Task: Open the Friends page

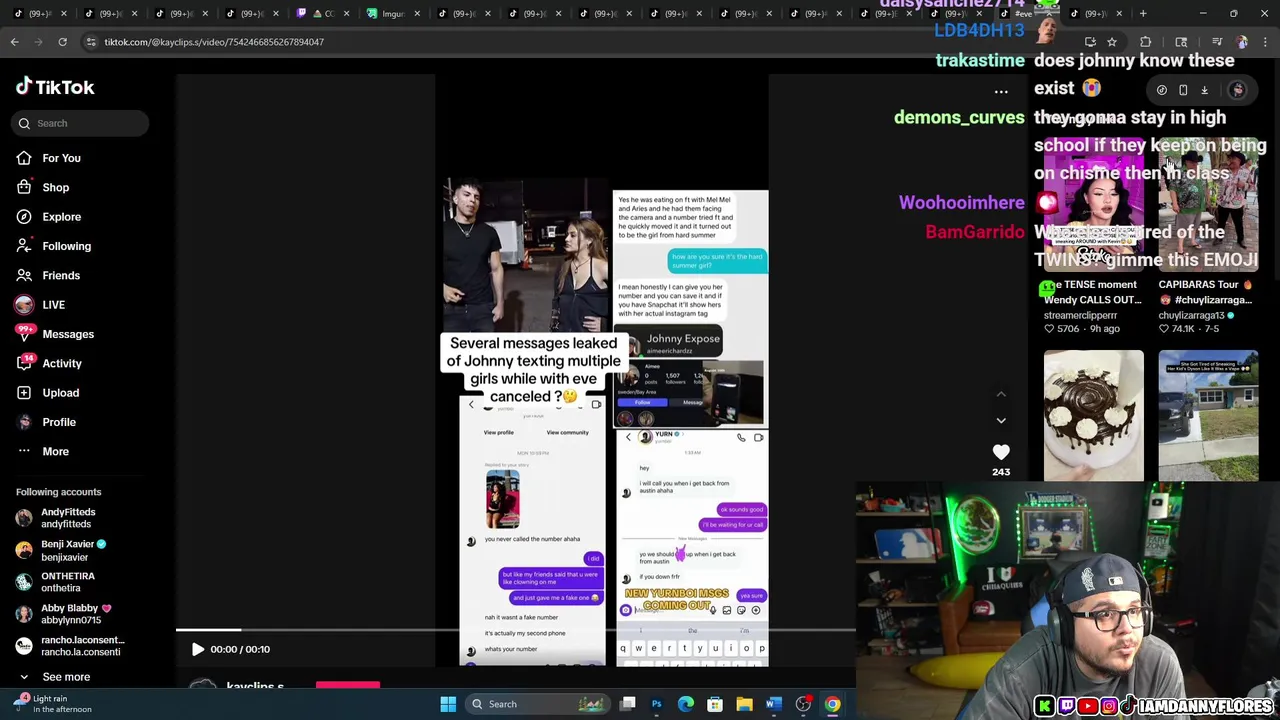Action: pos(61,275)
